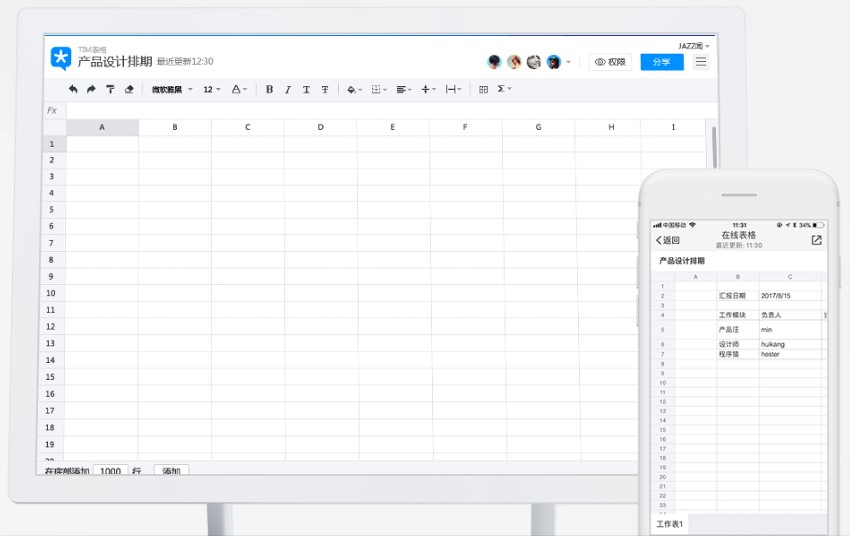Click the redo arrow icon

pos(91,89)
